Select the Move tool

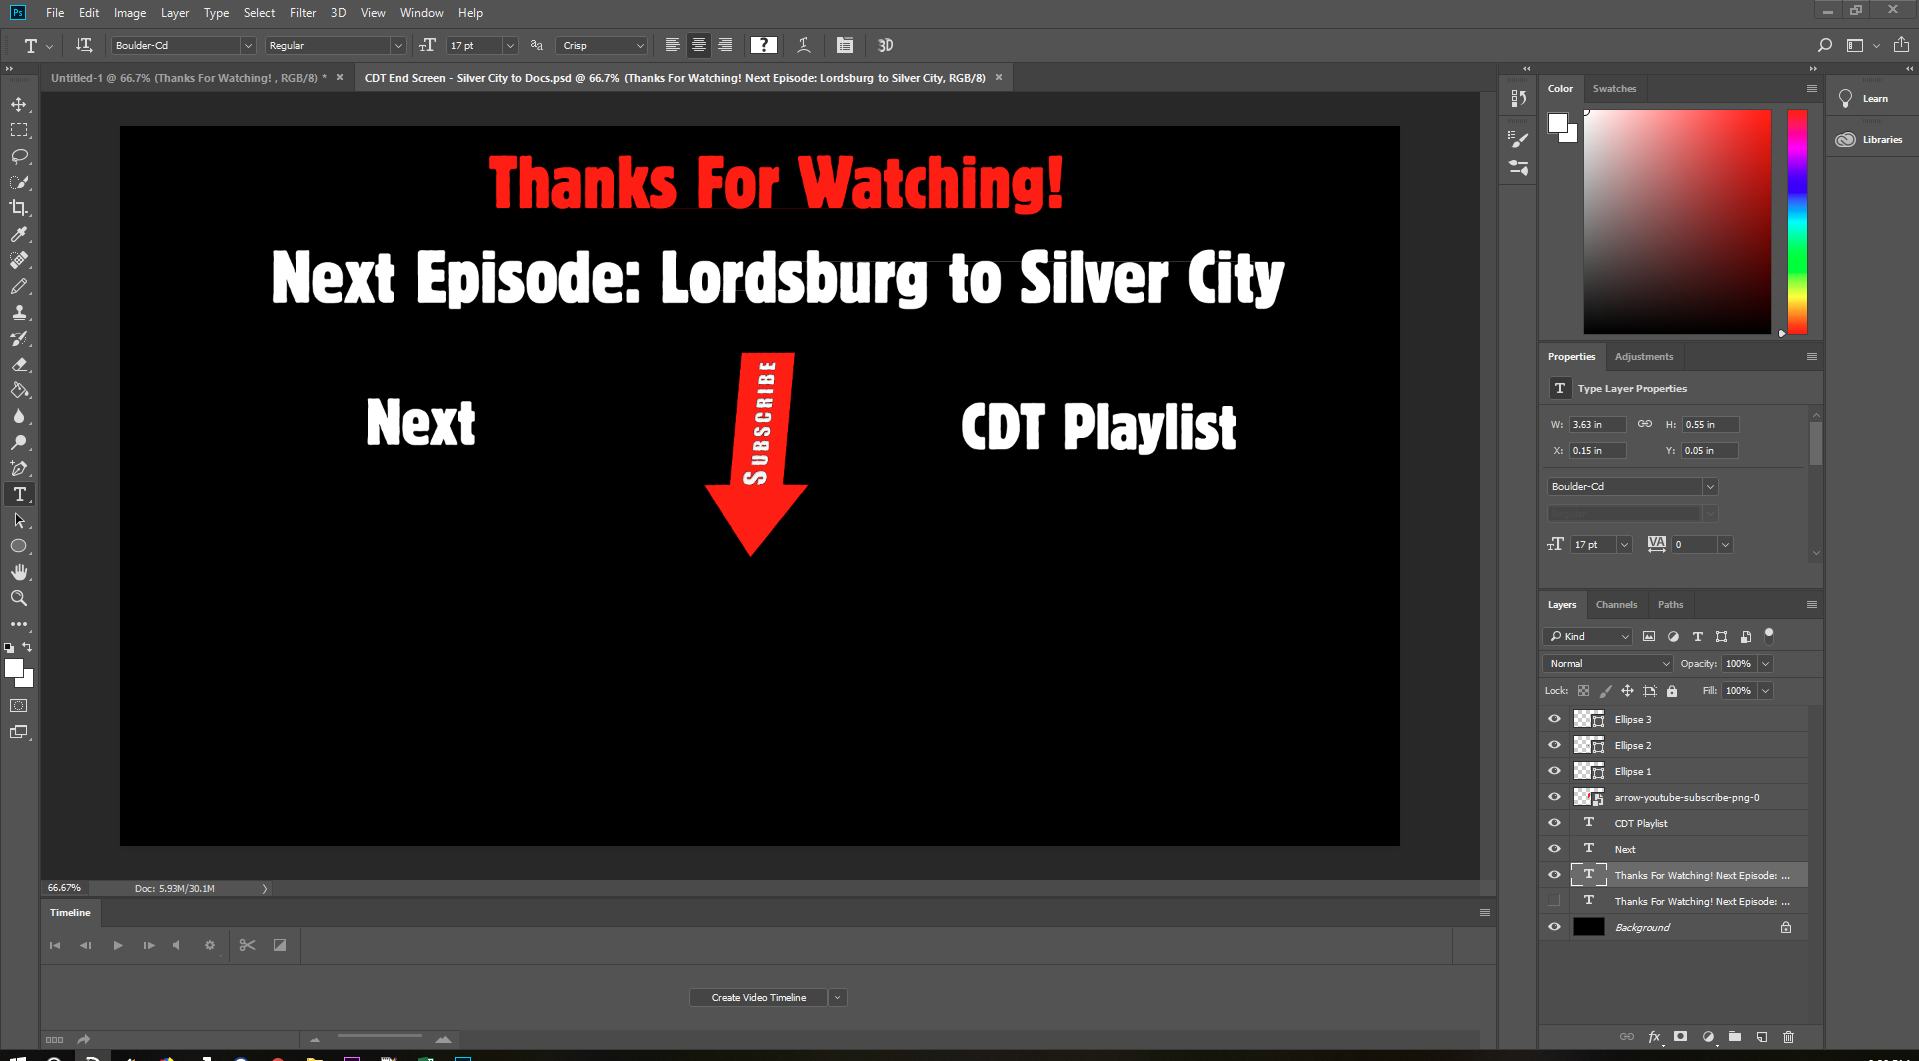pos(20,103)
